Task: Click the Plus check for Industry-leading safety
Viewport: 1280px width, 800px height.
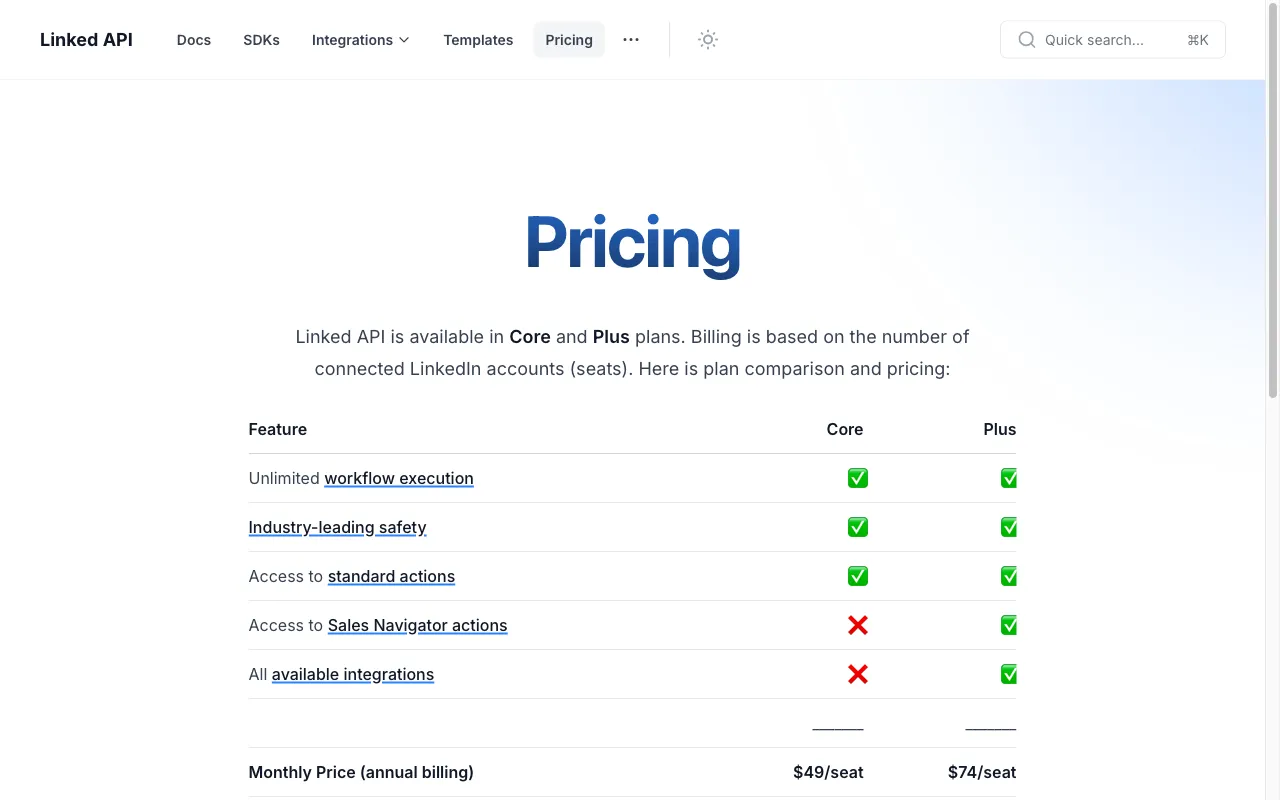Action: (1008, 527)
